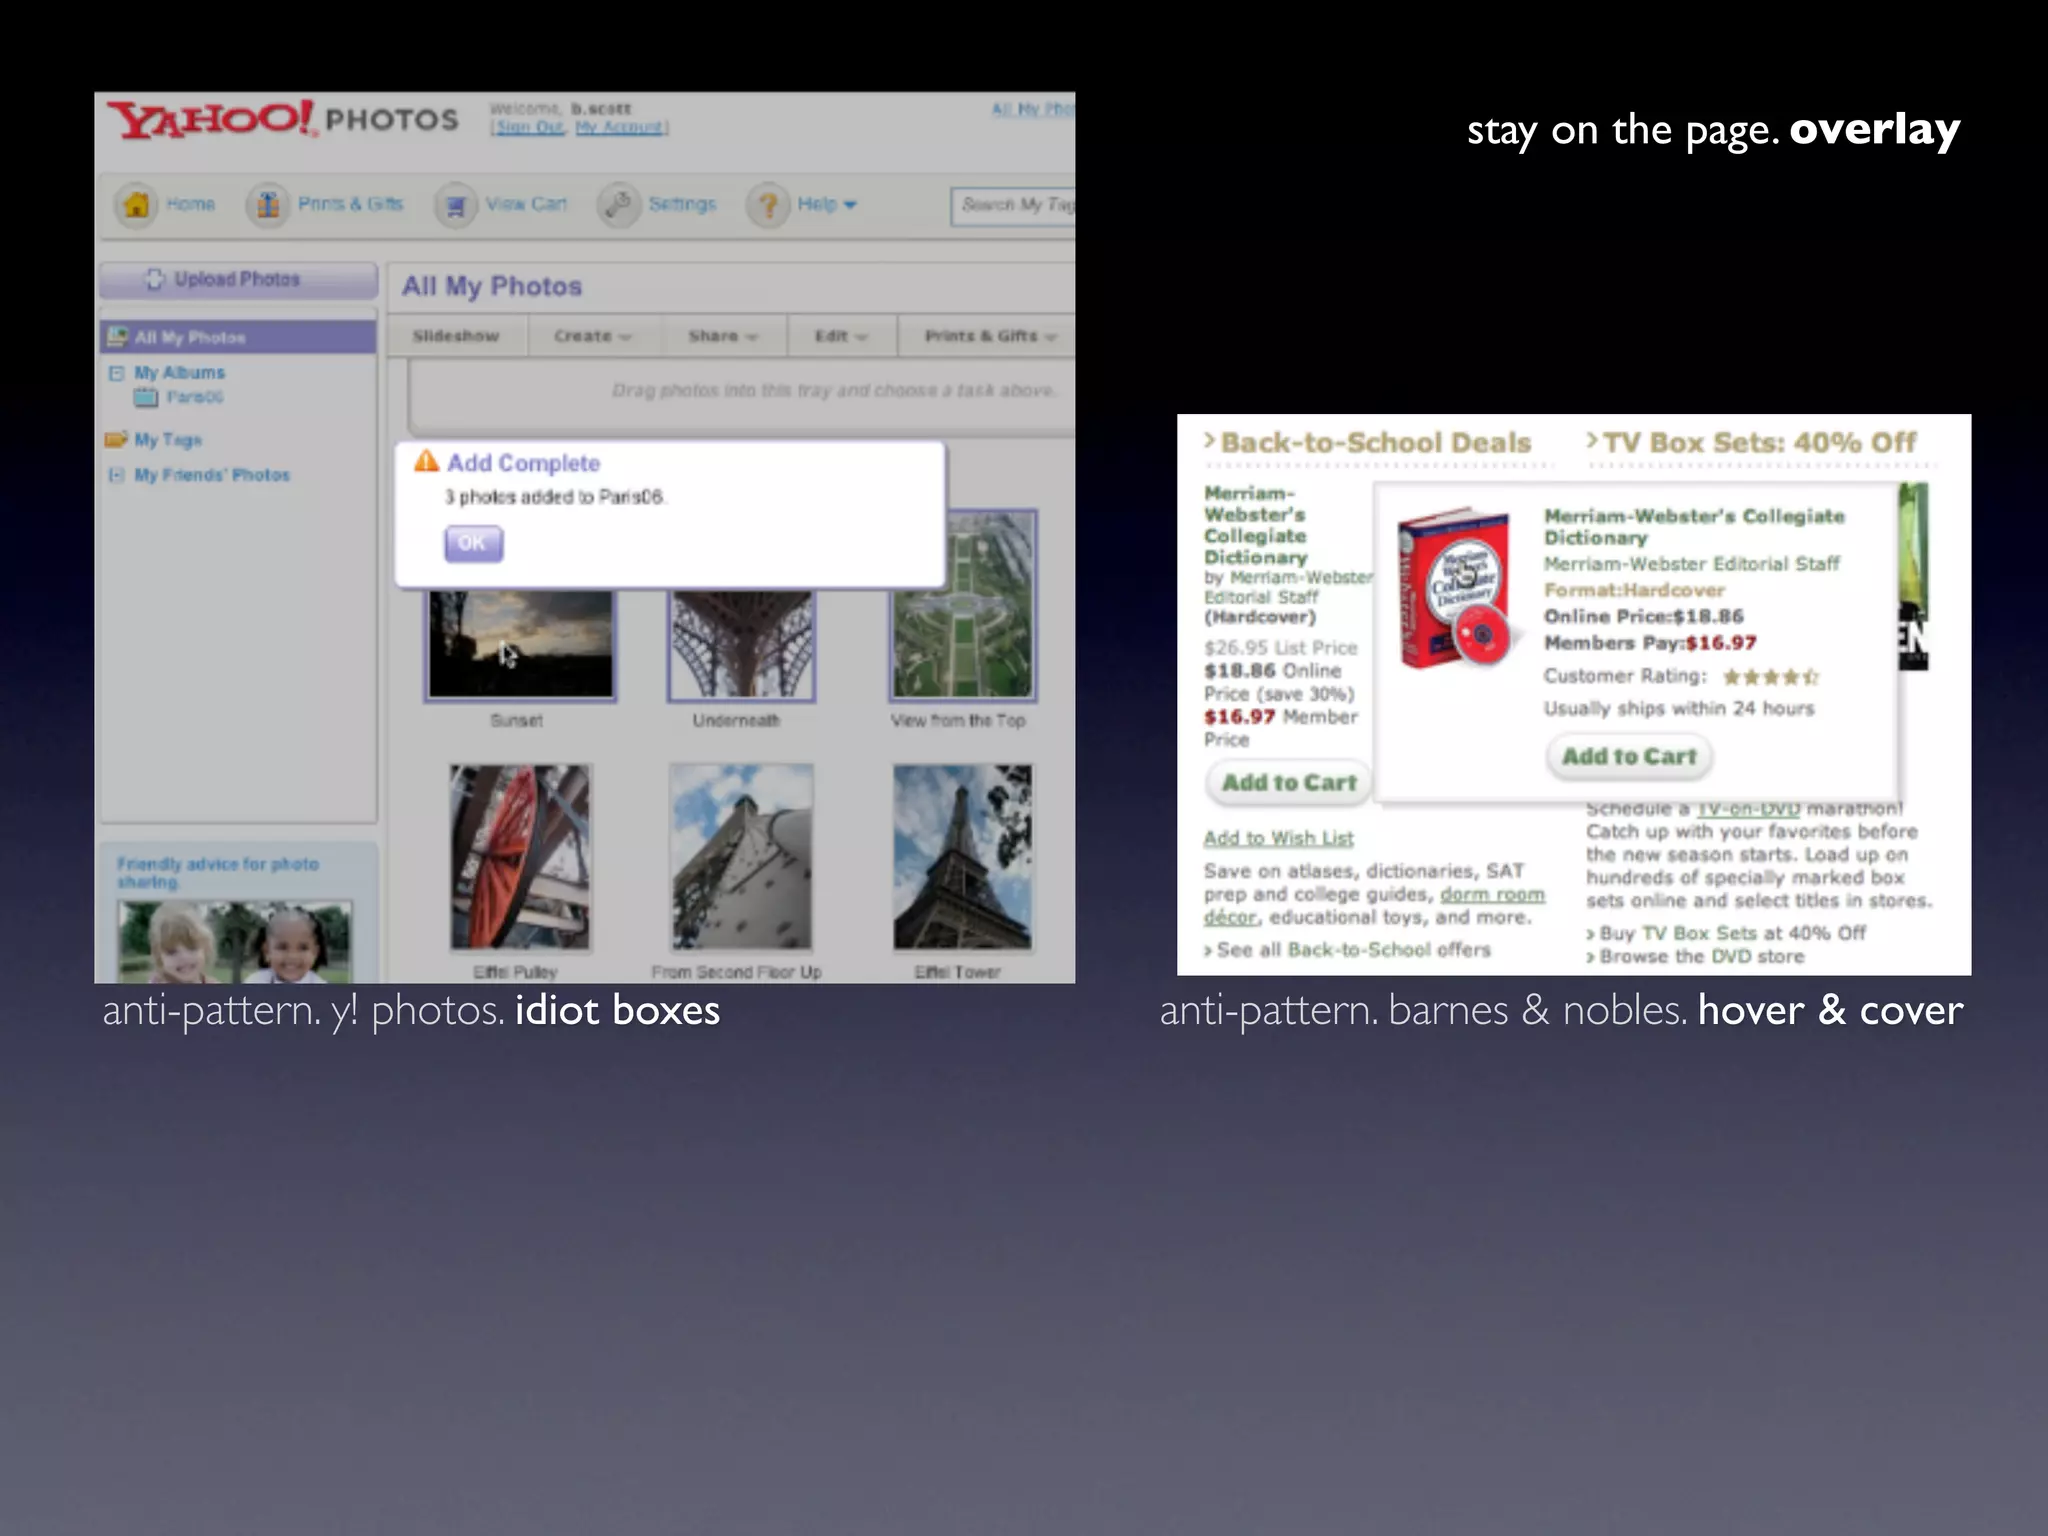Click the customer rating stars
This screenshot has width=2048, height=1536.
click(1770, 677)
